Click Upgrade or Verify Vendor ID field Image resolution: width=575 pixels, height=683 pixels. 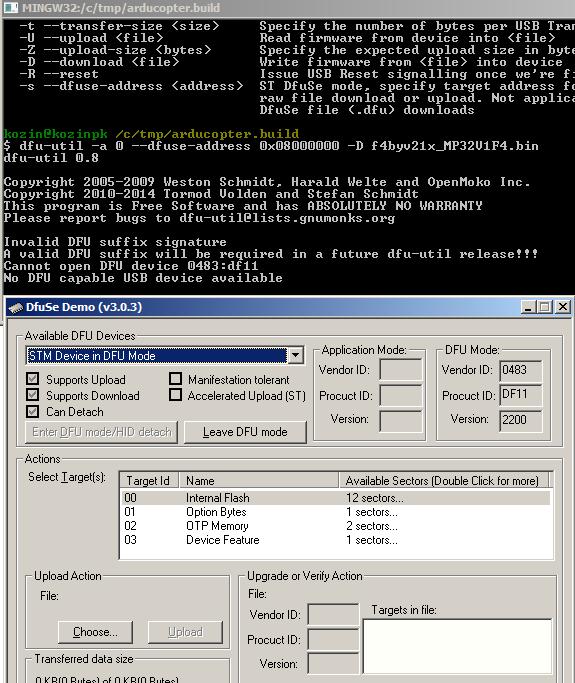click(x=333, y=614)
